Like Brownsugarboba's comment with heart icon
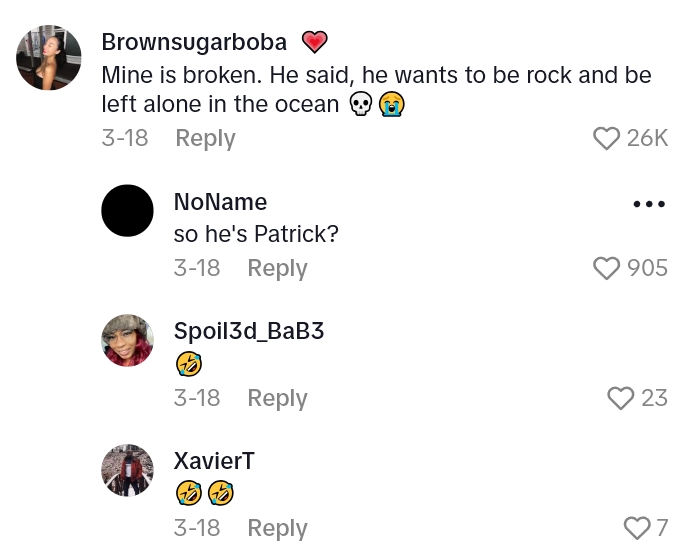The image size is (677, 557). point(606,138)
